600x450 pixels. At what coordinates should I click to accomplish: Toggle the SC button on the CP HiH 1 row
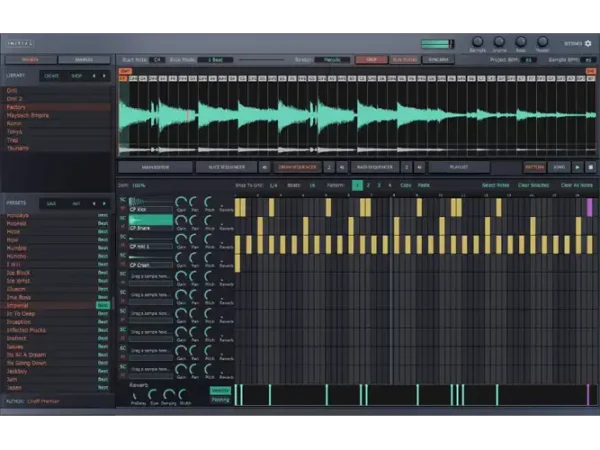pos(123,237)
